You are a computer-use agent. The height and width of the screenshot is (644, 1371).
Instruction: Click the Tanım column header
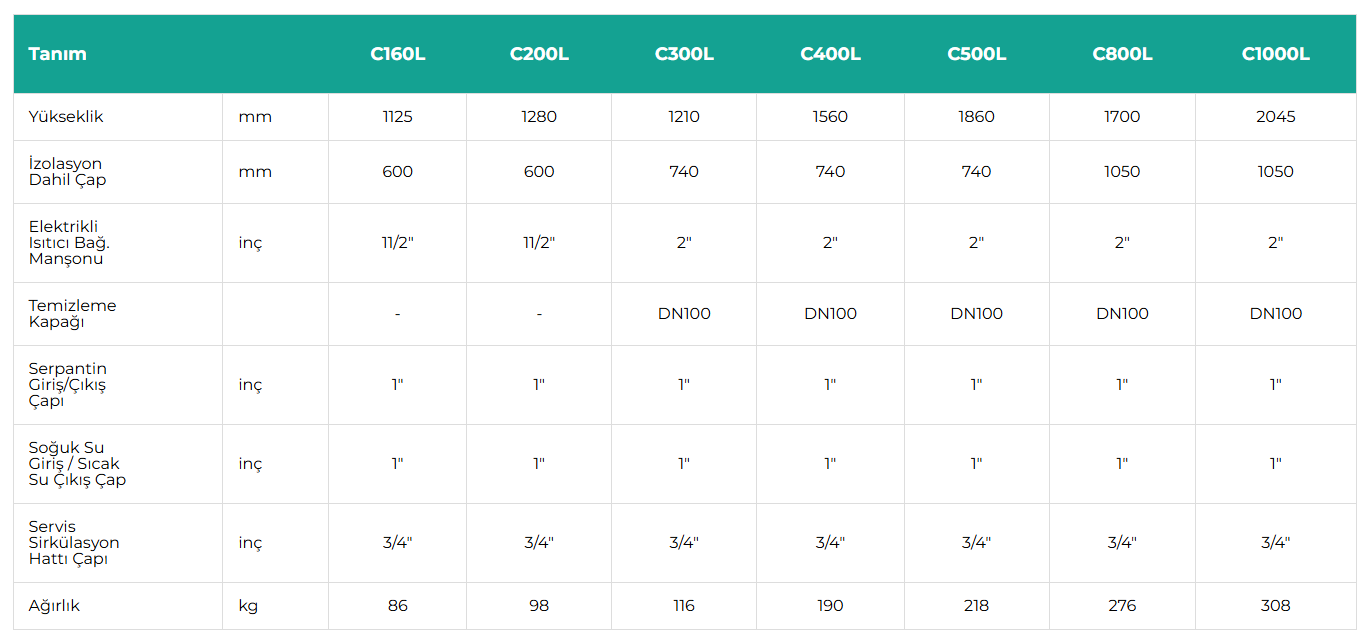57,54
